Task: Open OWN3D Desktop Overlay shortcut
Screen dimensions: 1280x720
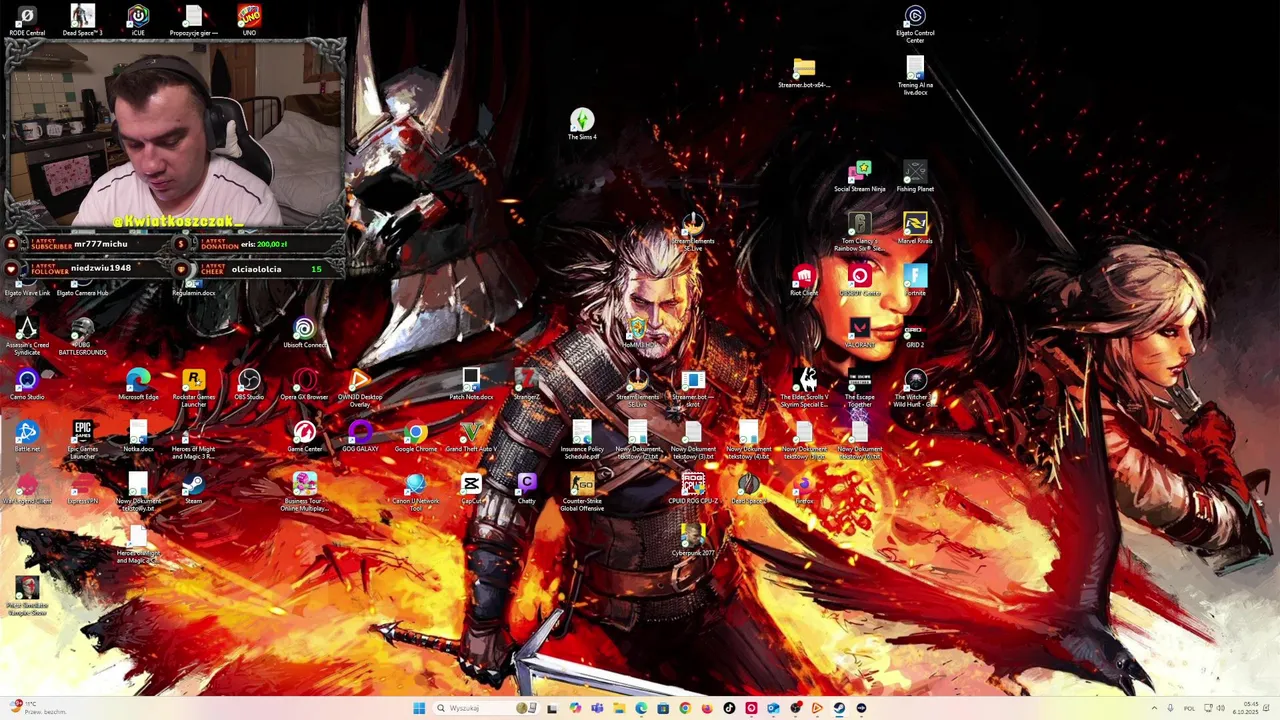Action: 360,388
